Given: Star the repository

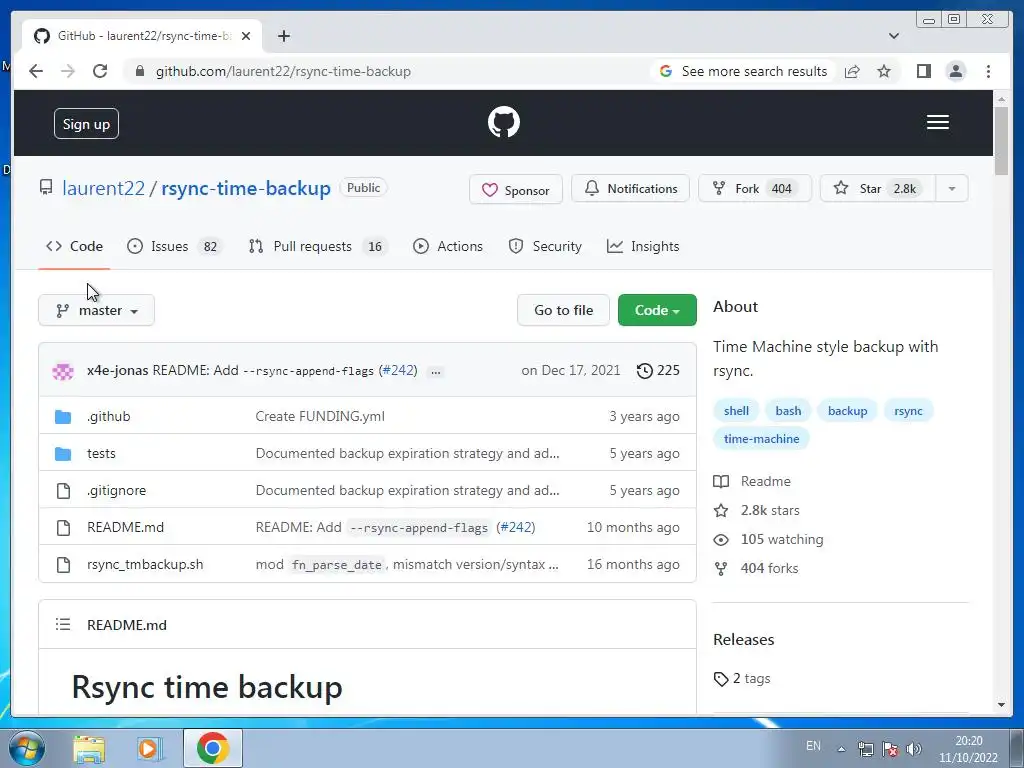Looking at the screenshot, I should point(878,189).
